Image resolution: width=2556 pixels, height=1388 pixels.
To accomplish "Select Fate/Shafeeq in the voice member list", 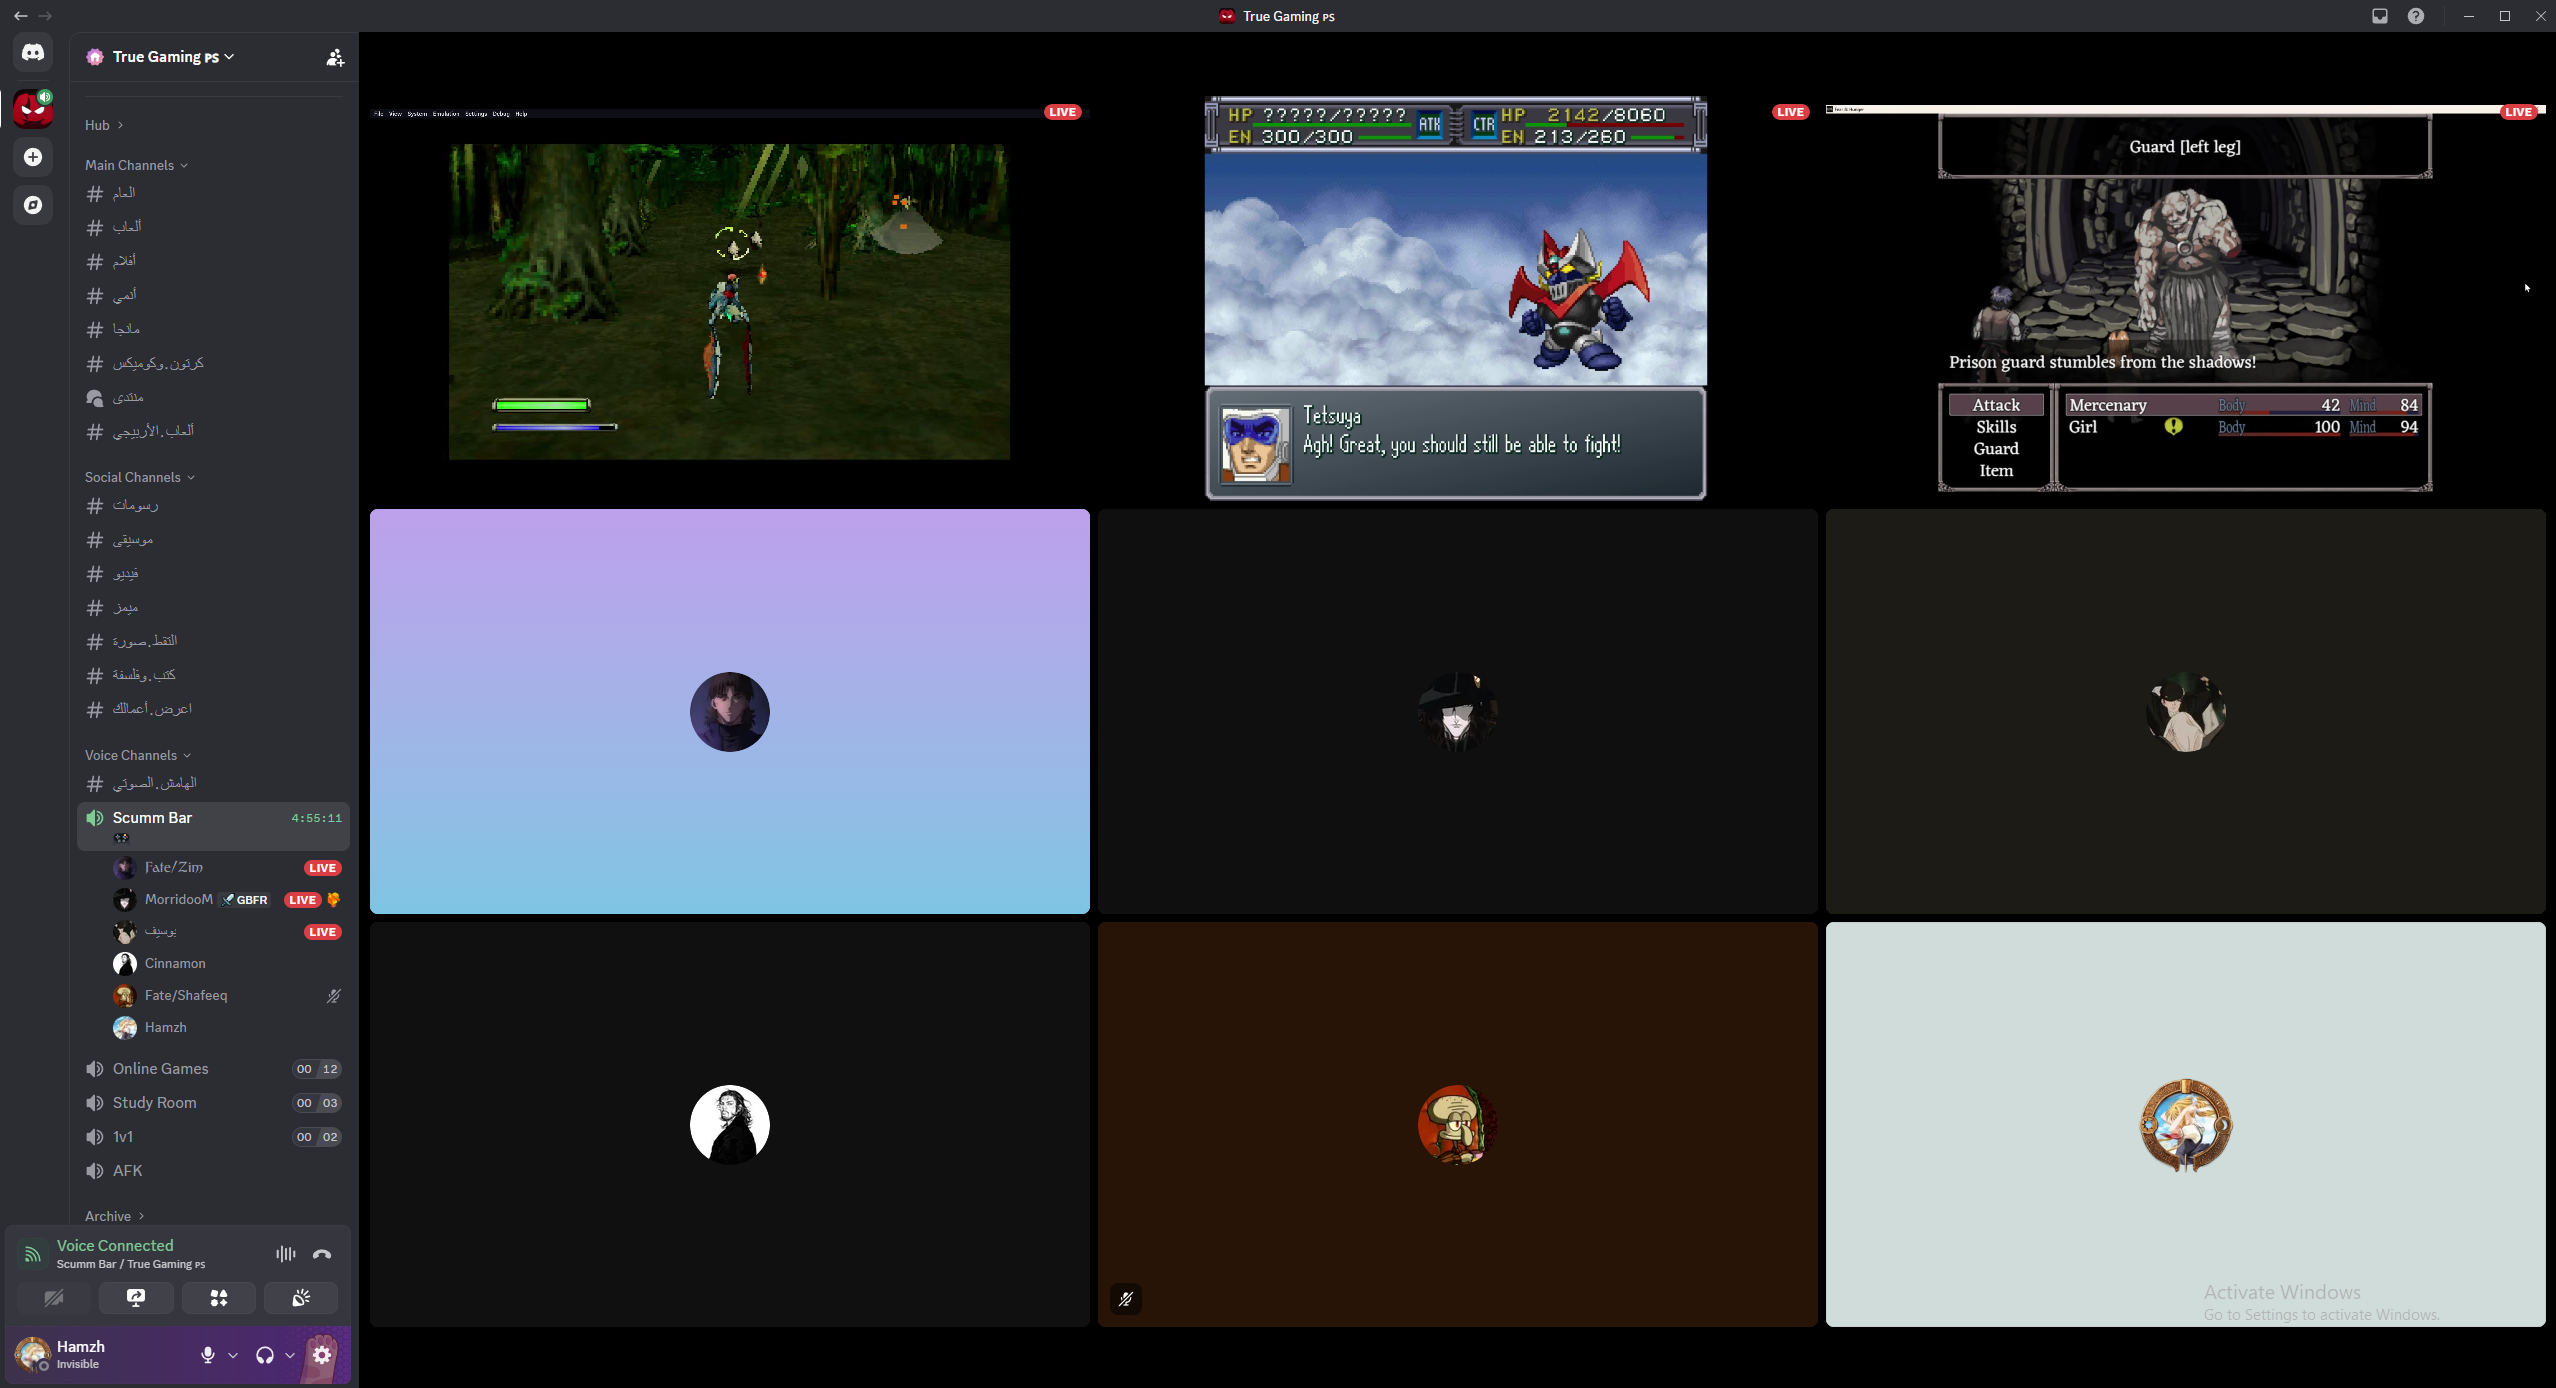I will pos(228,996).
